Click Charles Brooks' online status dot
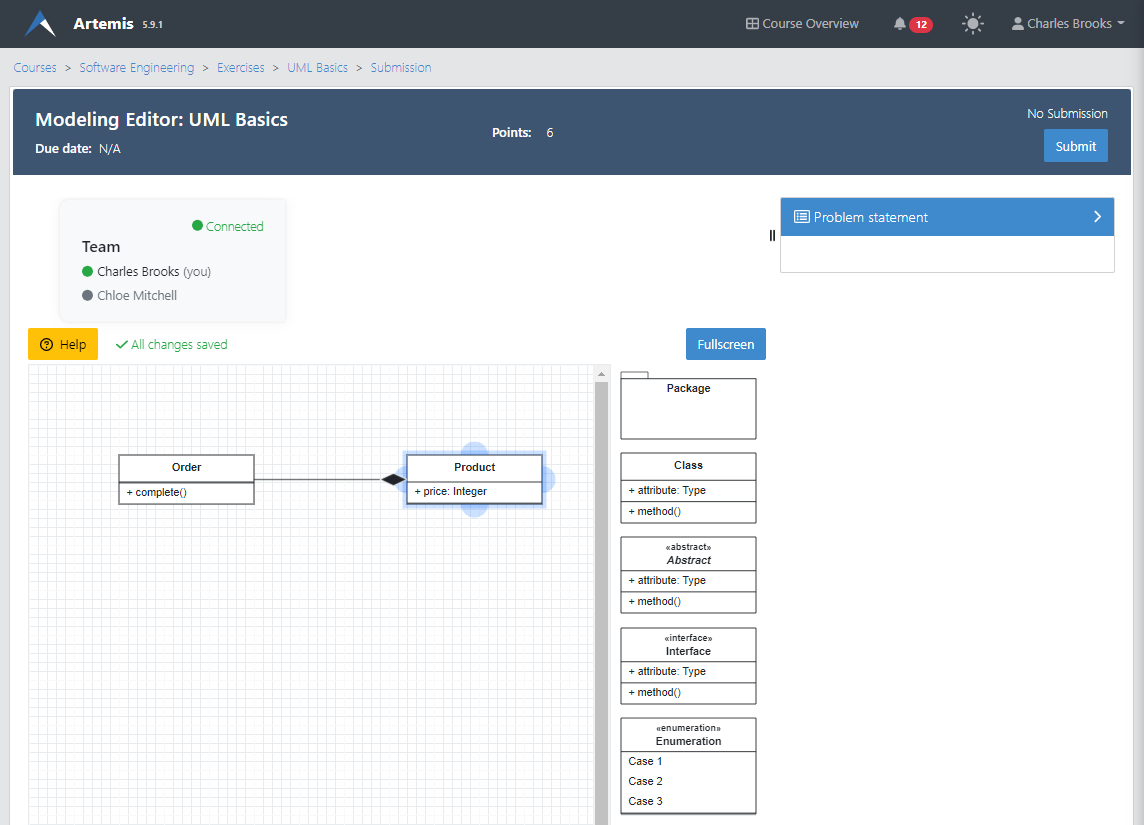Image resolution: width=1144 pixels, height=825 pixels. 90,271
